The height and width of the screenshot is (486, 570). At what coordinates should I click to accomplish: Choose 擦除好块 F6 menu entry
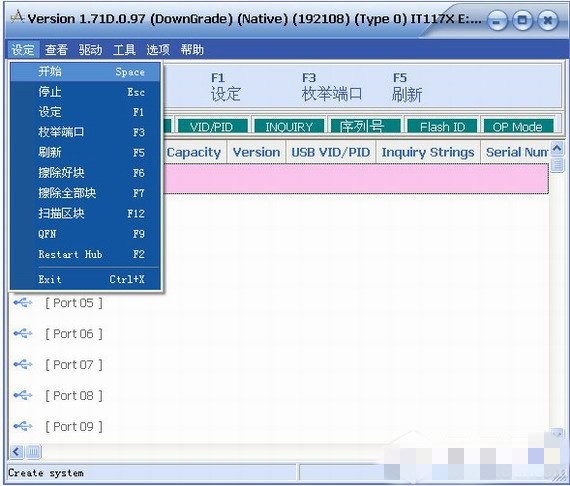tap(85, 173)
